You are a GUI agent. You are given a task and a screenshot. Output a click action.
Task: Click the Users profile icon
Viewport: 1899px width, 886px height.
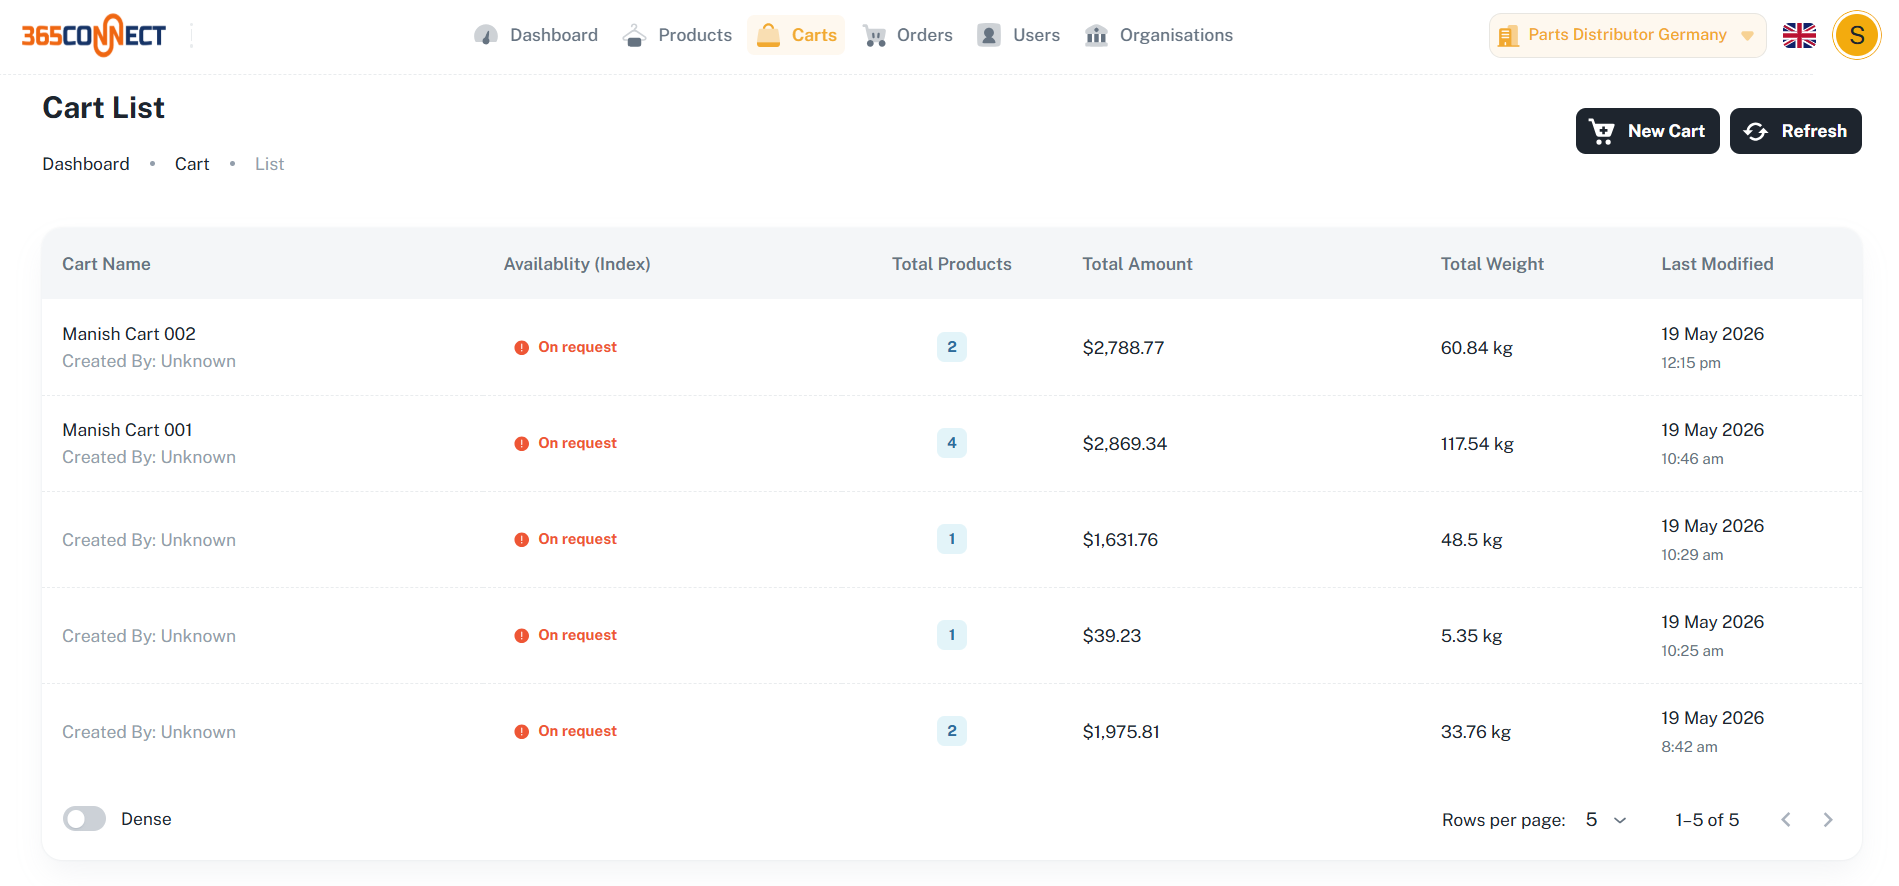pos(989,36)
